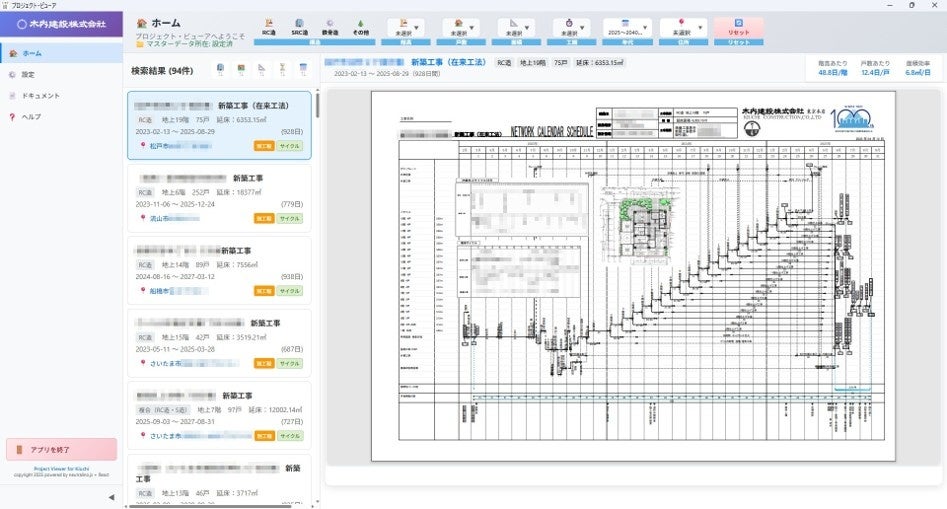Toggle the 鉄骨造 structure filter
The image size is (947, 509).
pyautogui.click(x=330, y=26)
